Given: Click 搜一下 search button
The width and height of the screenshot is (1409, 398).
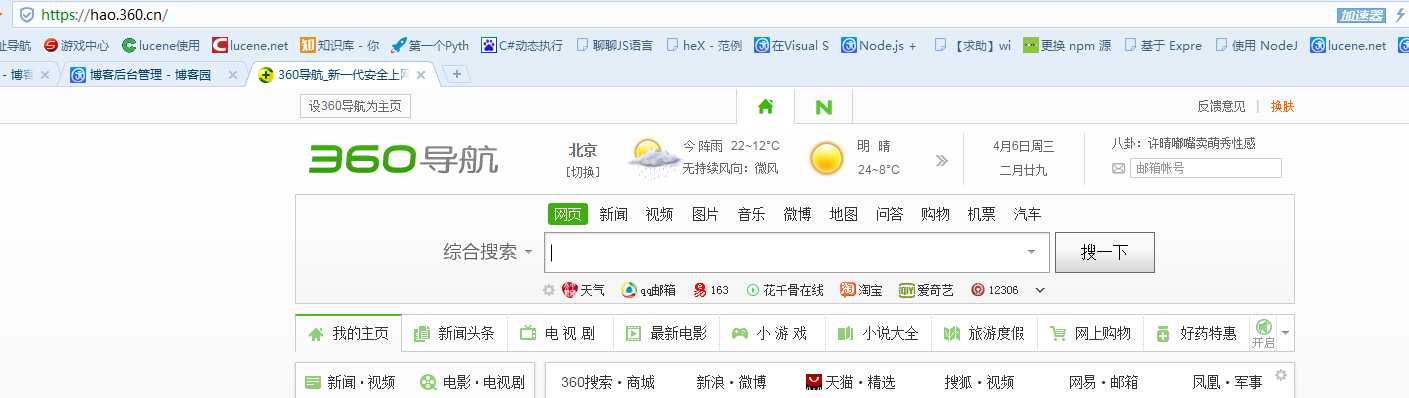Looking at the screenshot, I should 1104,252.
